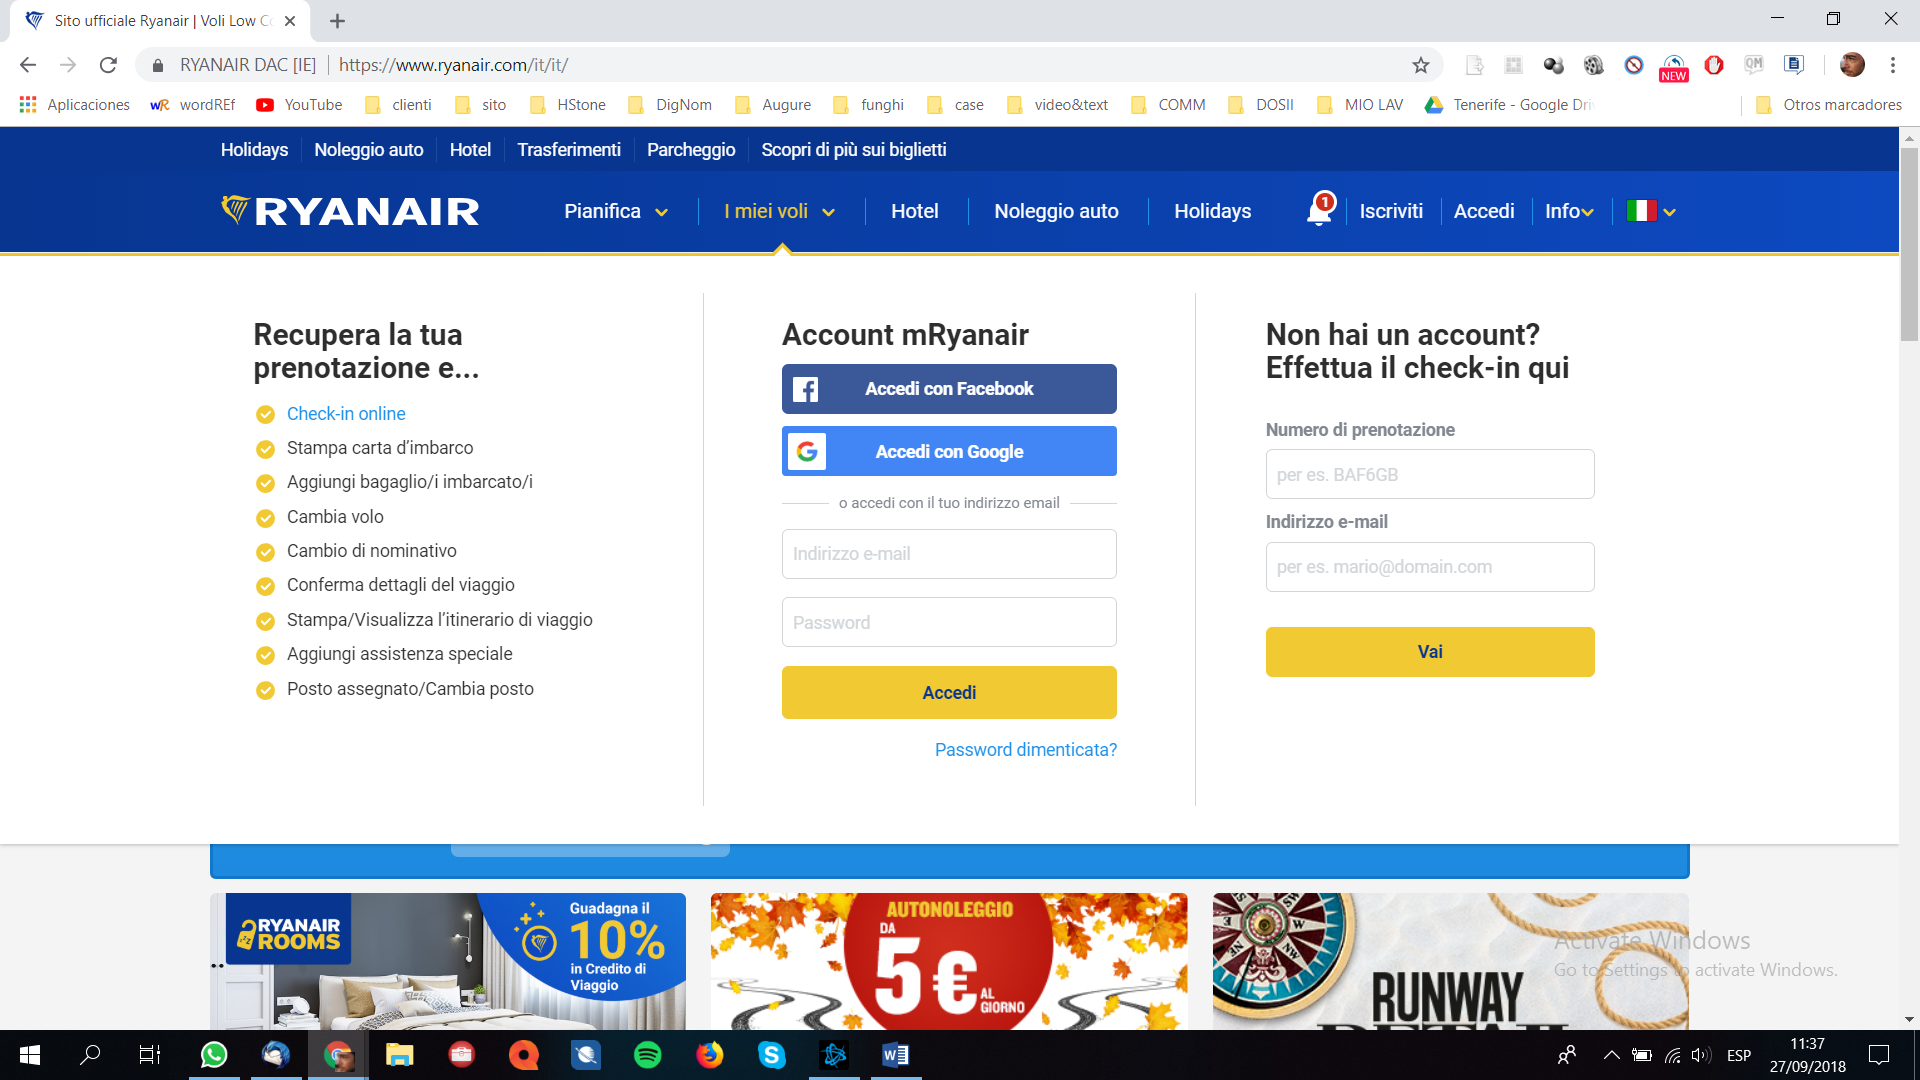
Task: Click the page vertical scrollbar
Action: click(x=1909, y=245)
